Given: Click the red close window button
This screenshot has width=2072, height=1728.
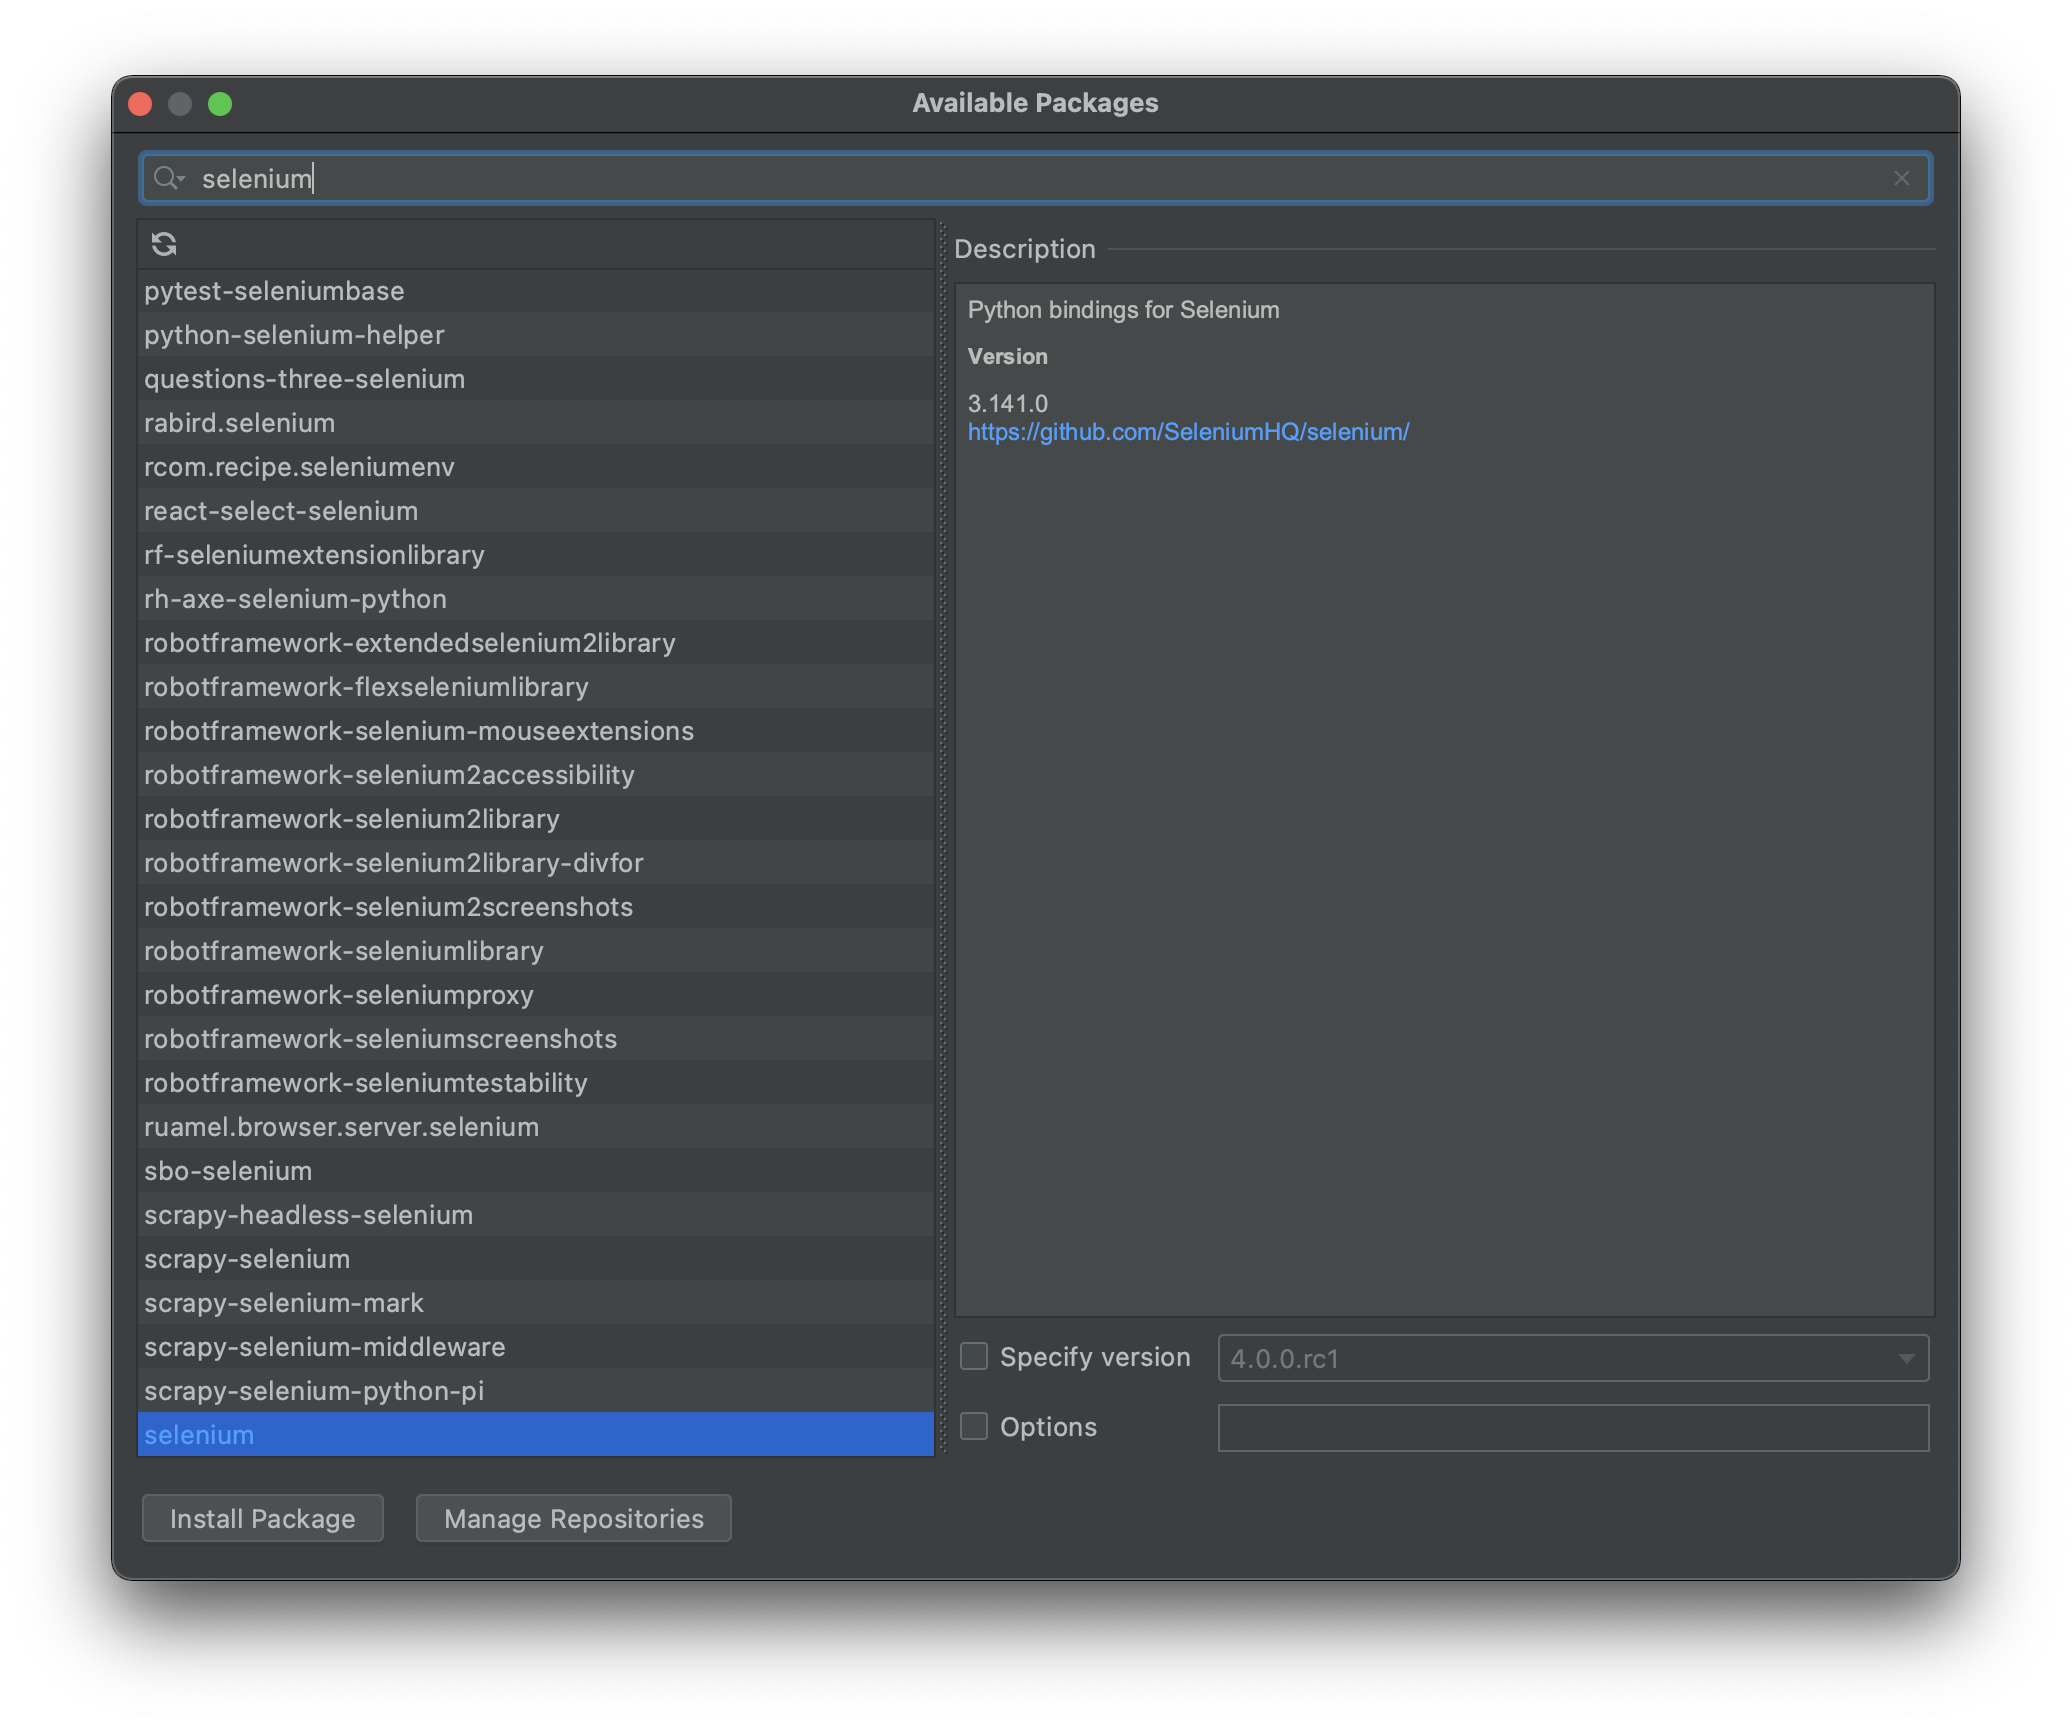Looking at the screenshot, I should (x=141, y=104).
